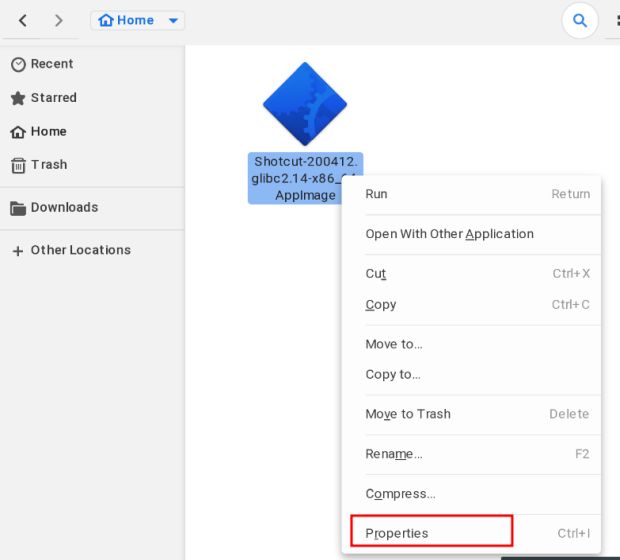Screen dimensions: 620x560
Task: Click the plus icon beside Other Locations
Action: click(x=17, y=251)
